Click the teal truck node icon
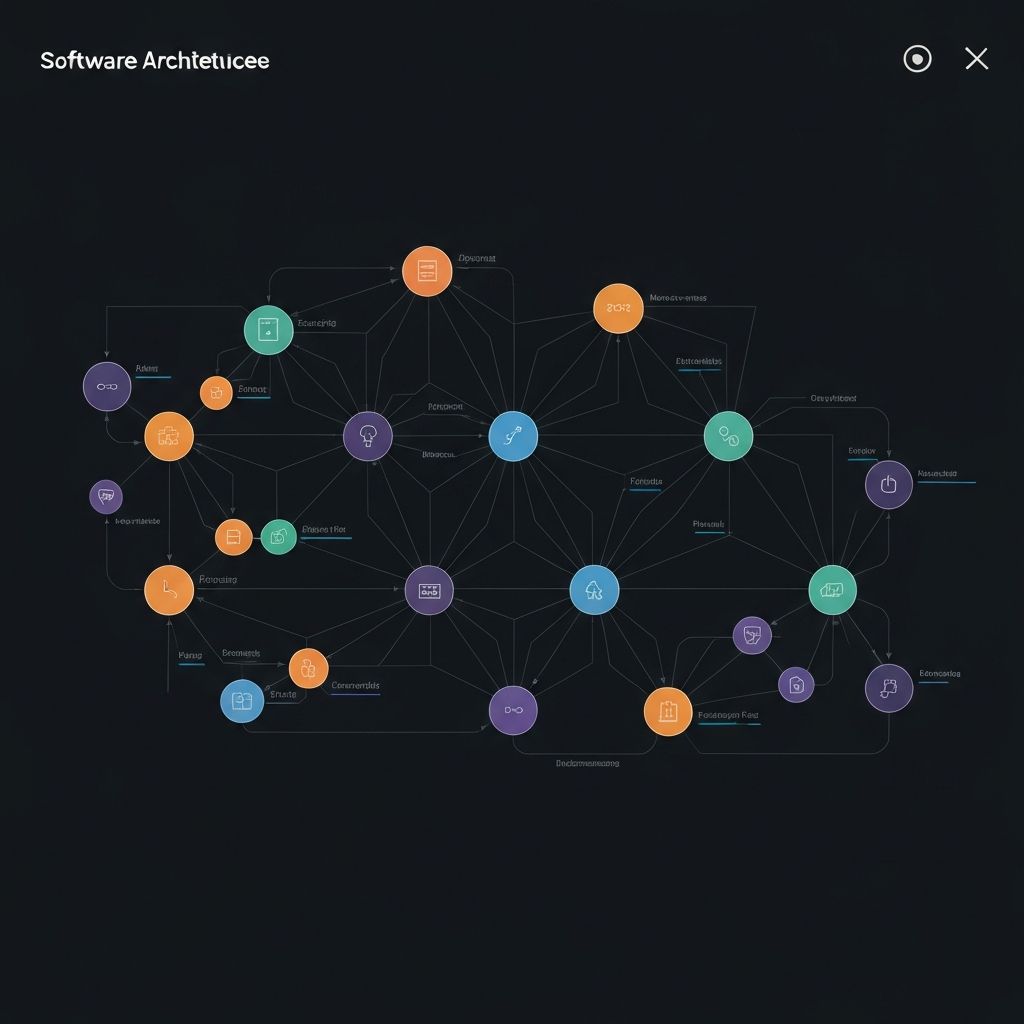This screenshot has height=1024, width=1024. (832, 590)
